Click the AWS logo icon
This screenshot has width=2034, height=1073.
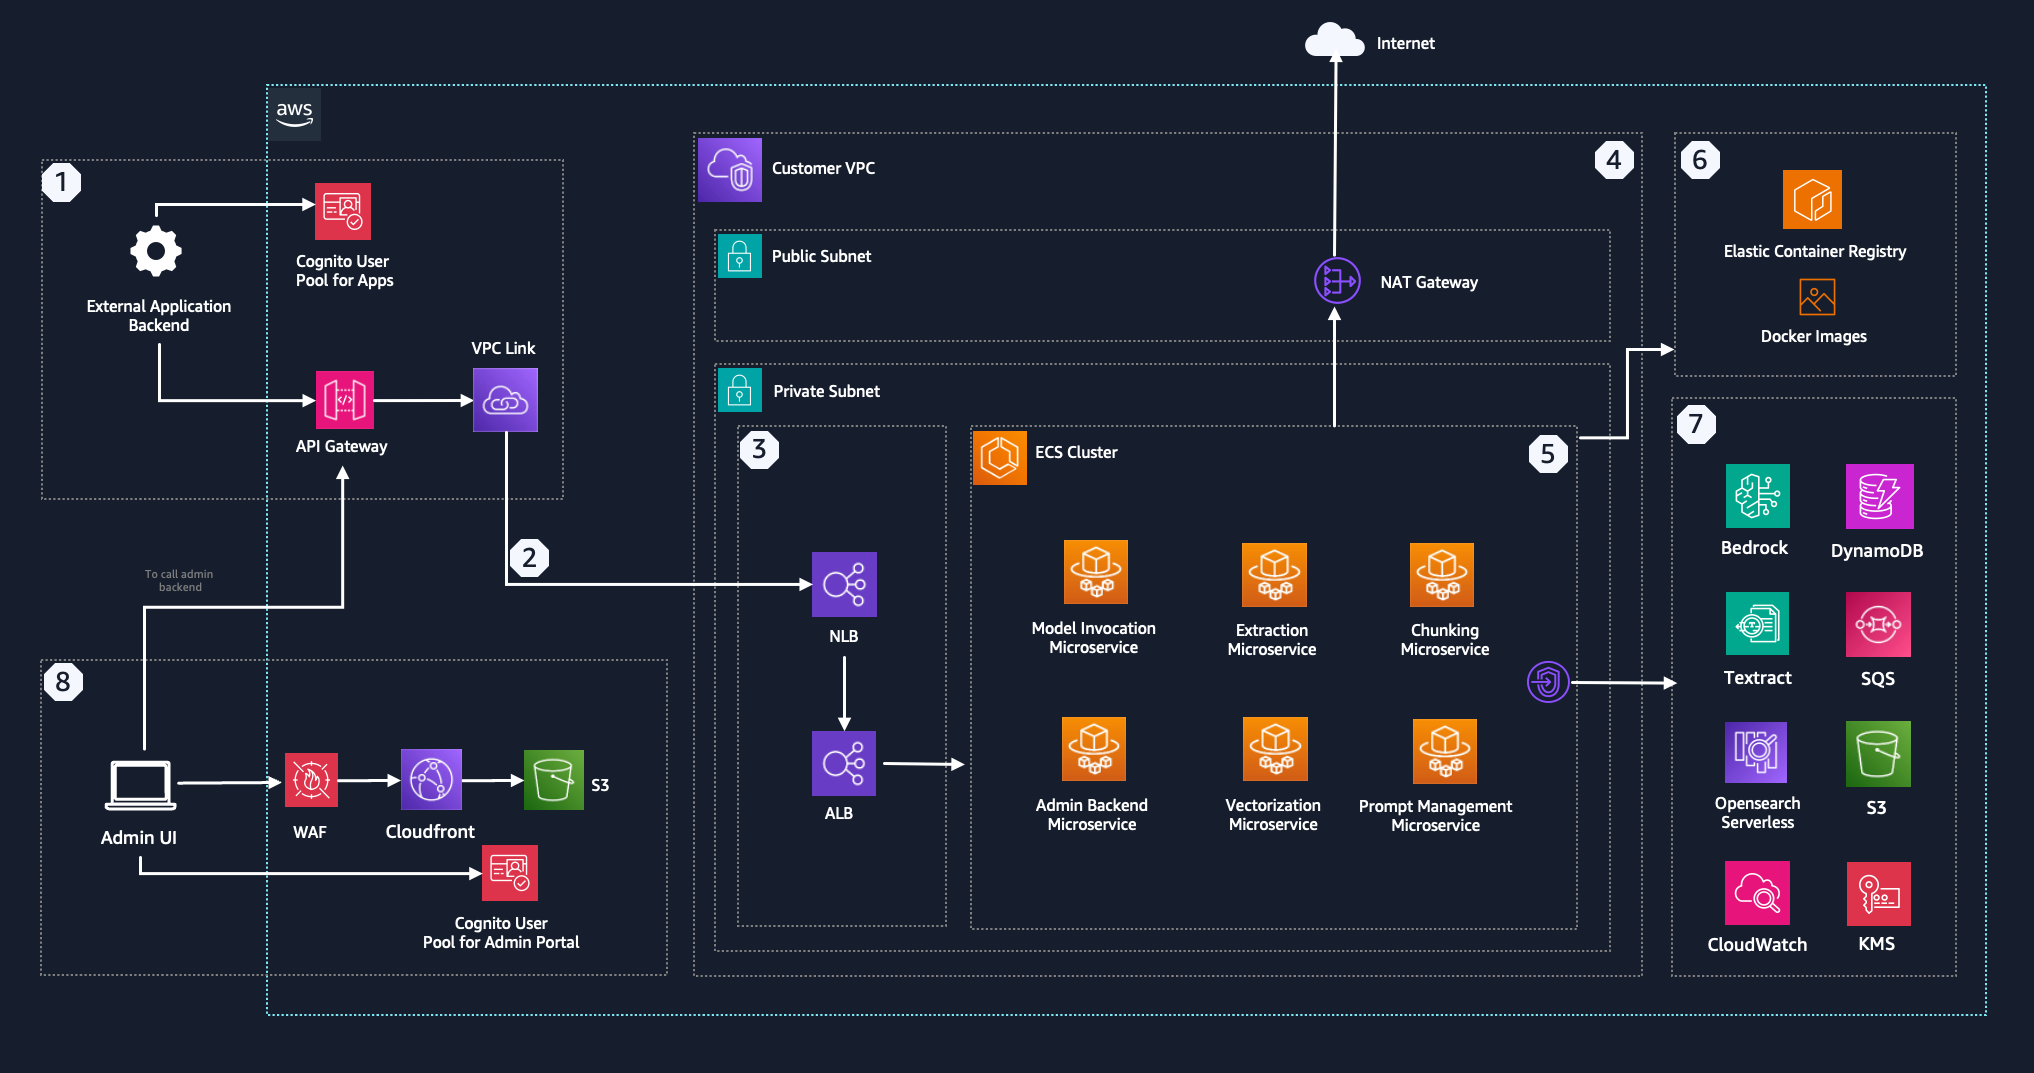(x=294, y=113)
